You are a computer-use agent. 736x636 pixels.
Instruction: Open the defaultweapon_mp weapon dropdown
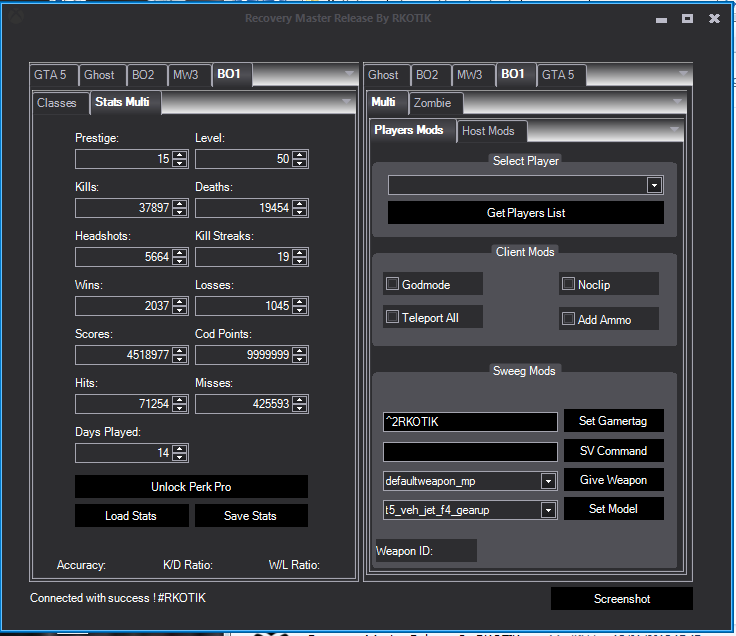click(x=548, y=481)
